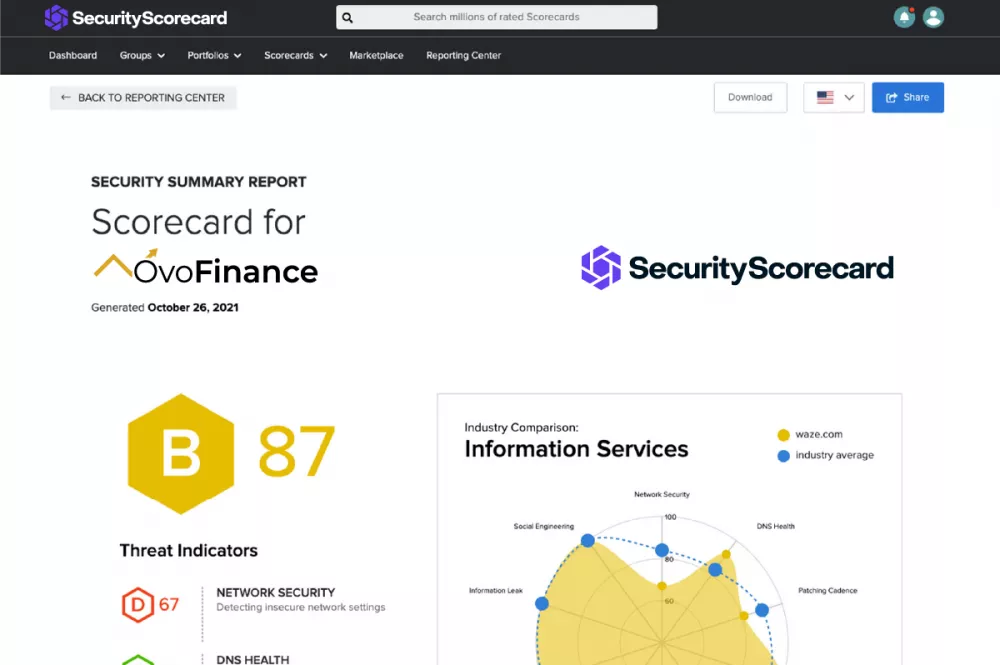Click the DNS Health radar axis label
The image size is (1000, 665).
click(x=776, y=526)
